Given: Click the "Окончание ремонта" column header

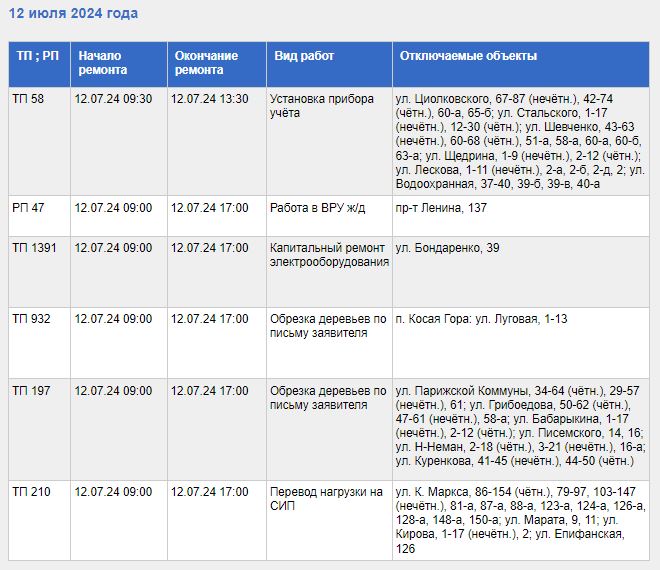Looking at the screenshot, I should pyautogui.click(x=206, y=63).
